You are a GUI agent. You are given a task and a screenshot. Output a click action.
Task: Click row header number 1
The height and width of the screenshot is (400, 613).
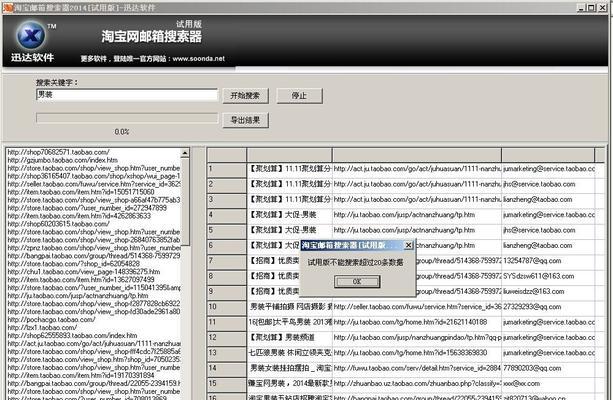point(227,169)
